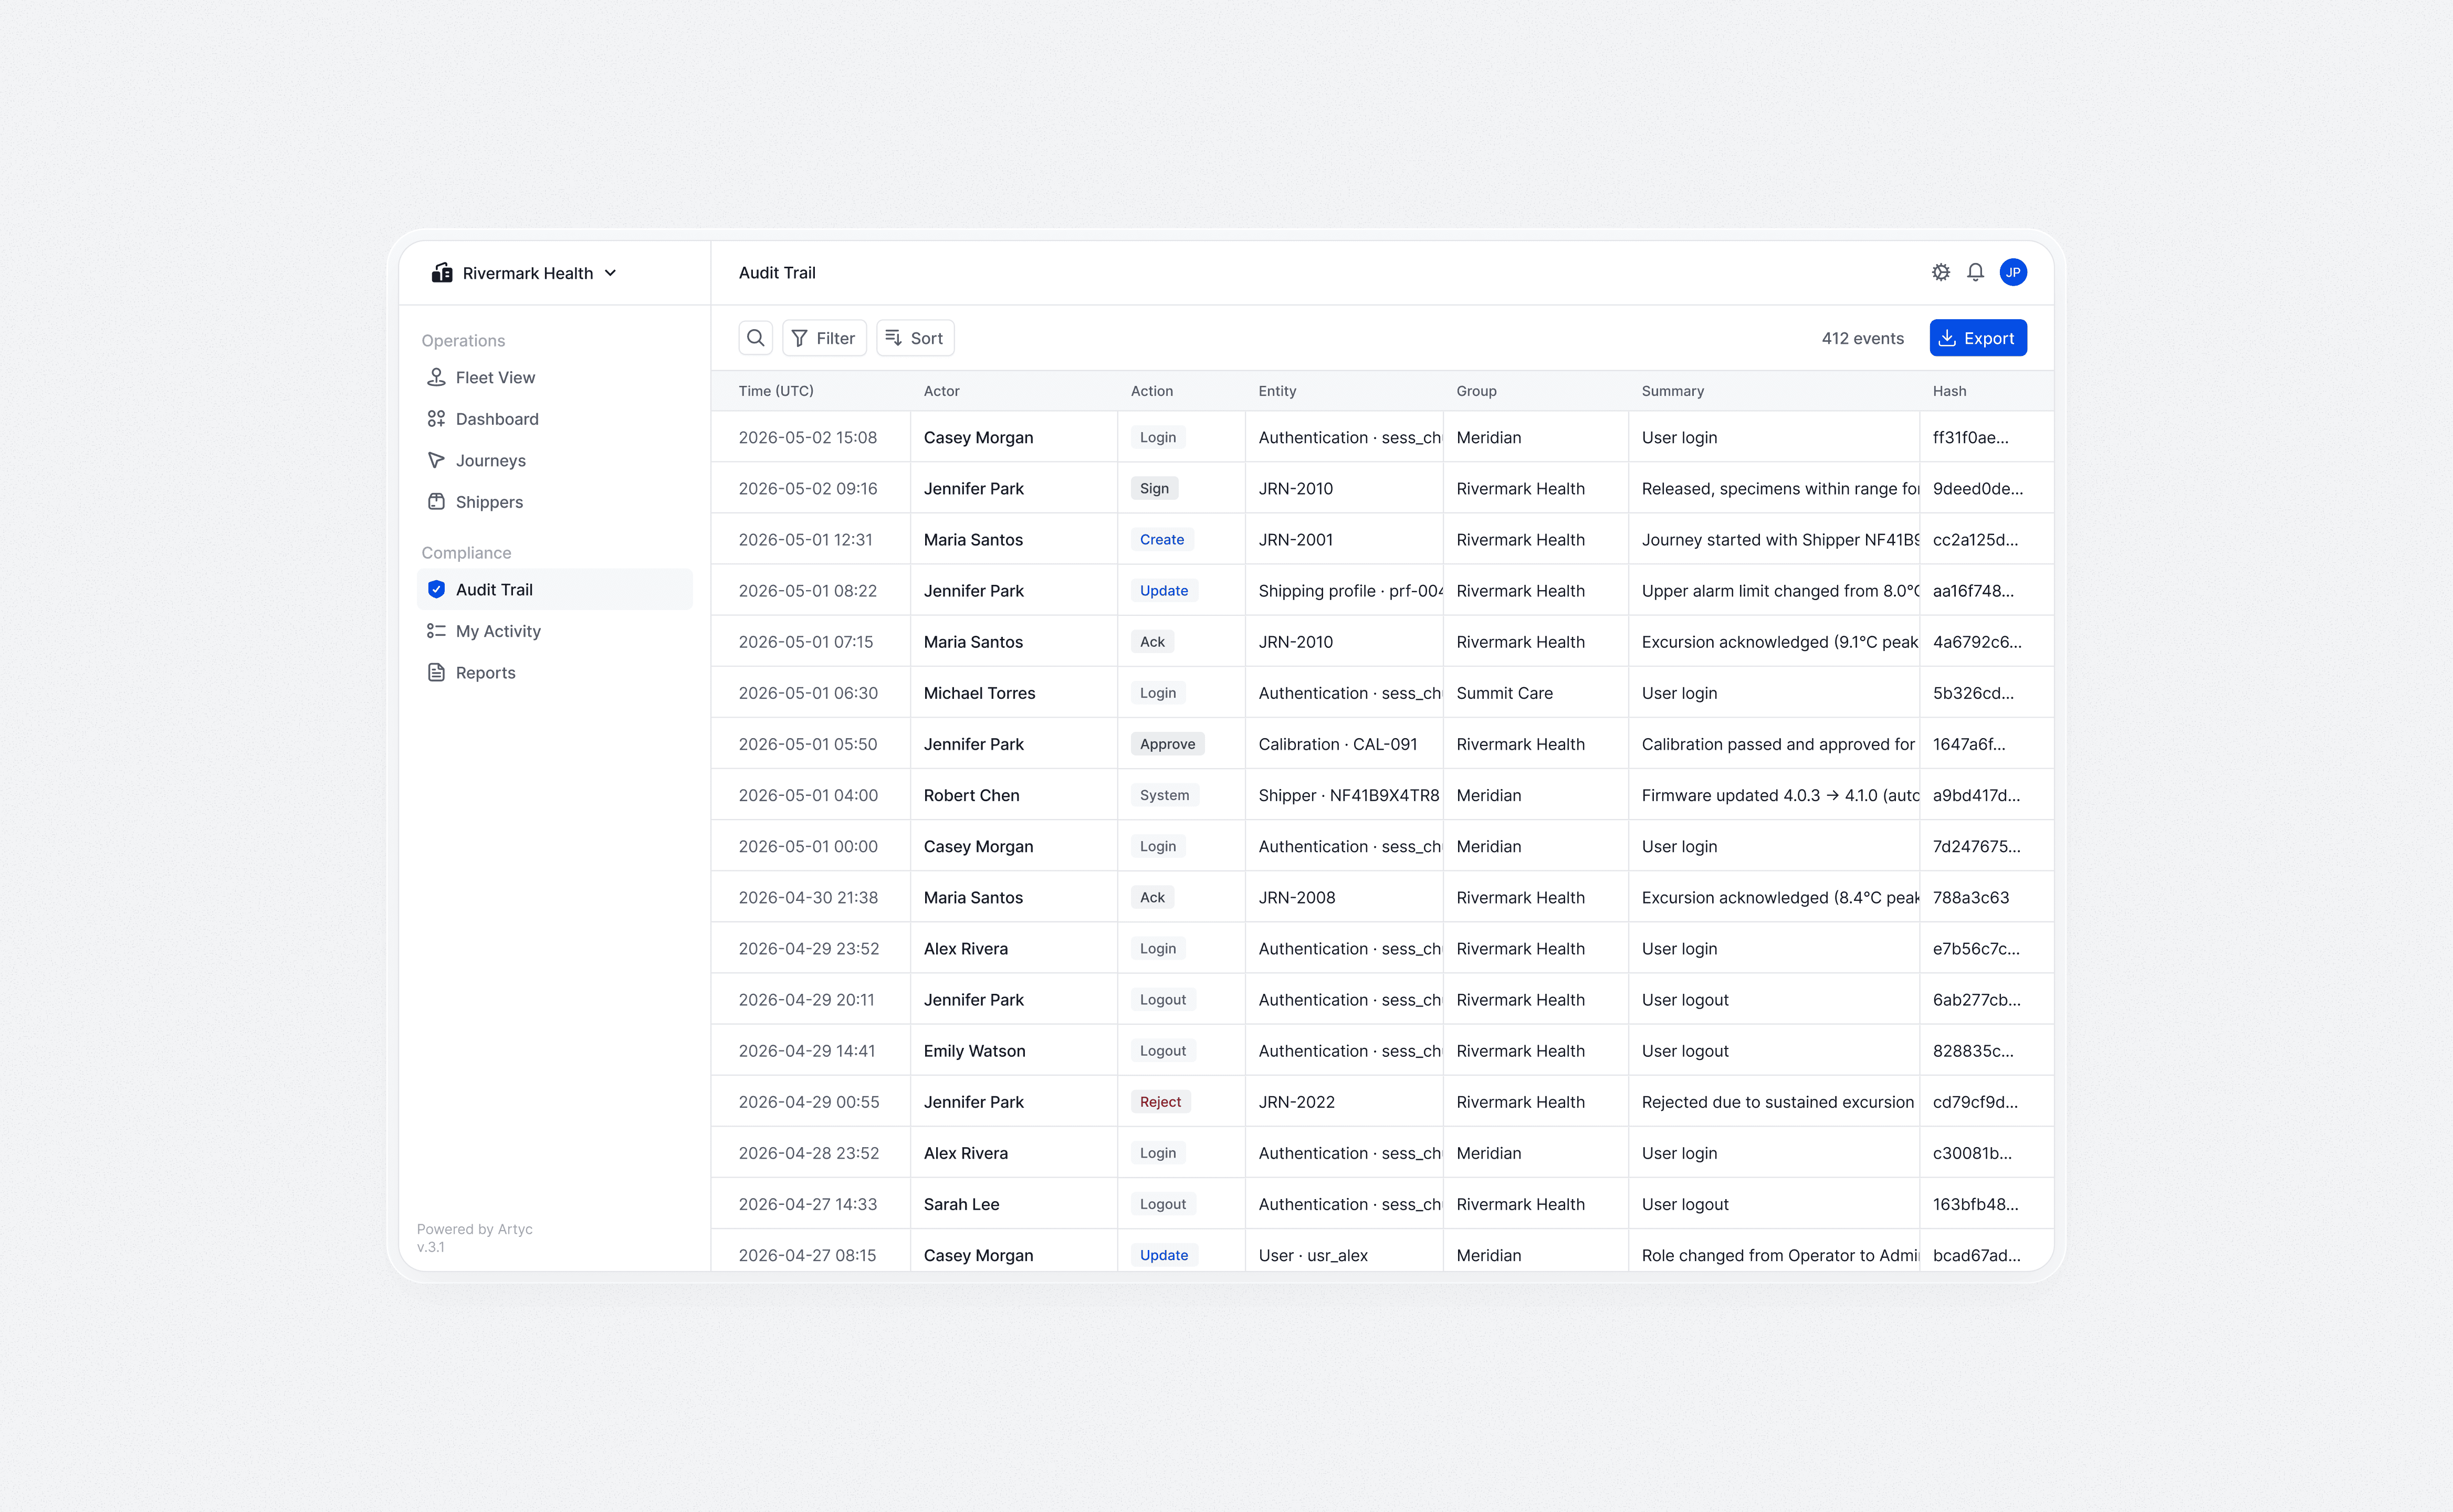Click hash 9deed0de...
Viewport: 2453px width, 1512px height.
(x=1977, y=488)
